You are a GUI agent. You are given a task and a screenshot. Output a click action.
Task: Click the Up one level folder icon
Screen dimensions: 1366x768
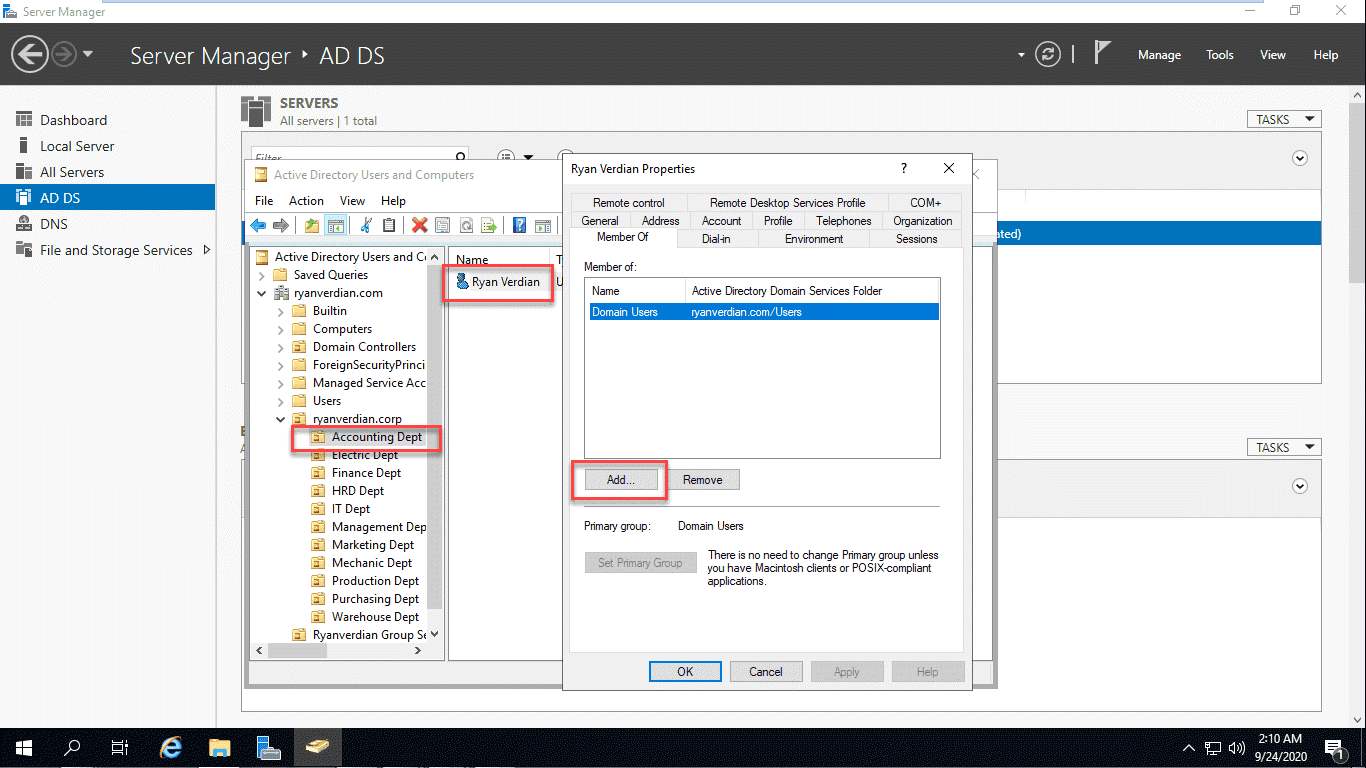pos(312,226)
